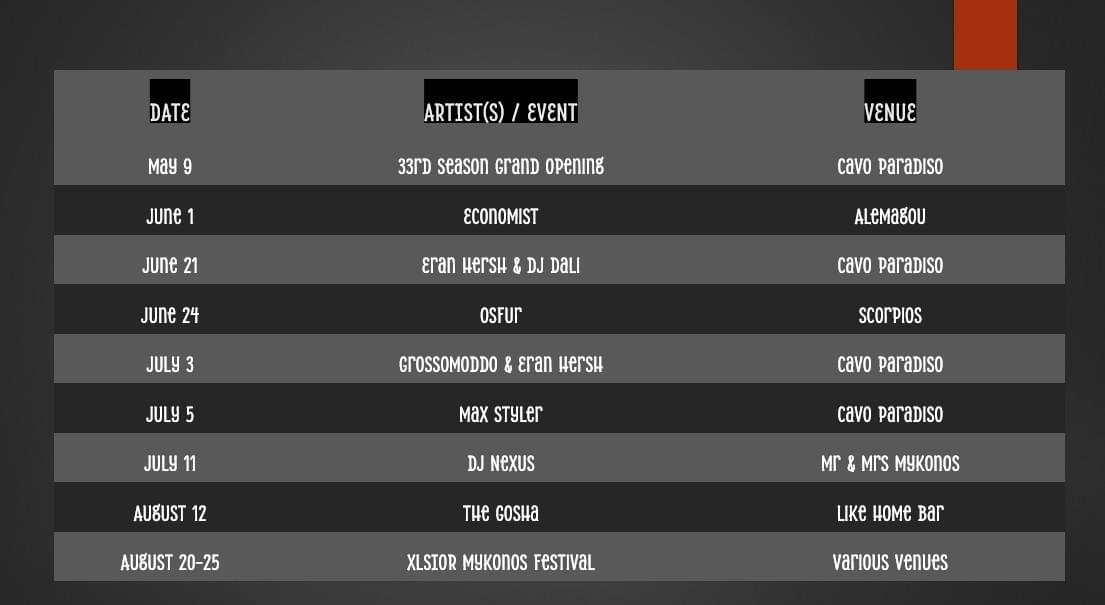Click the VENUE column header
Image resolution: width=1105 pixels, height=605 pixels.
(x=889, y=112)
